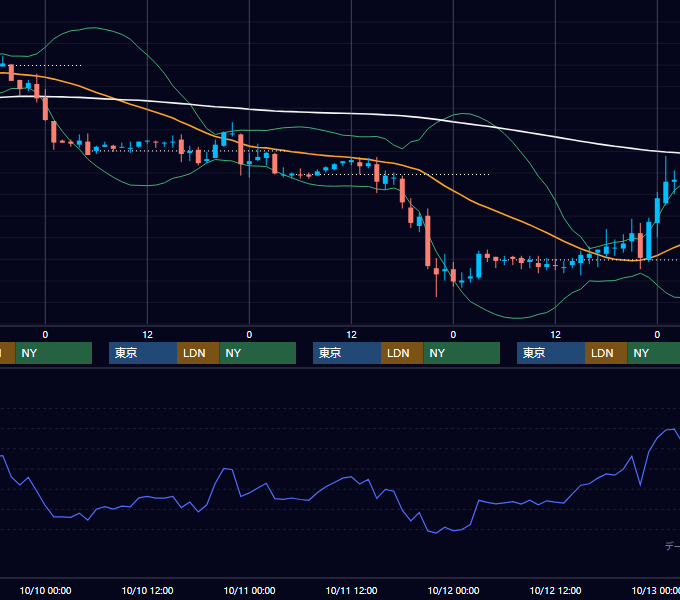
Task: Select the LDN block between 10/10 12:00 and 10/11 00:00
Action: [x=198, y=353]
